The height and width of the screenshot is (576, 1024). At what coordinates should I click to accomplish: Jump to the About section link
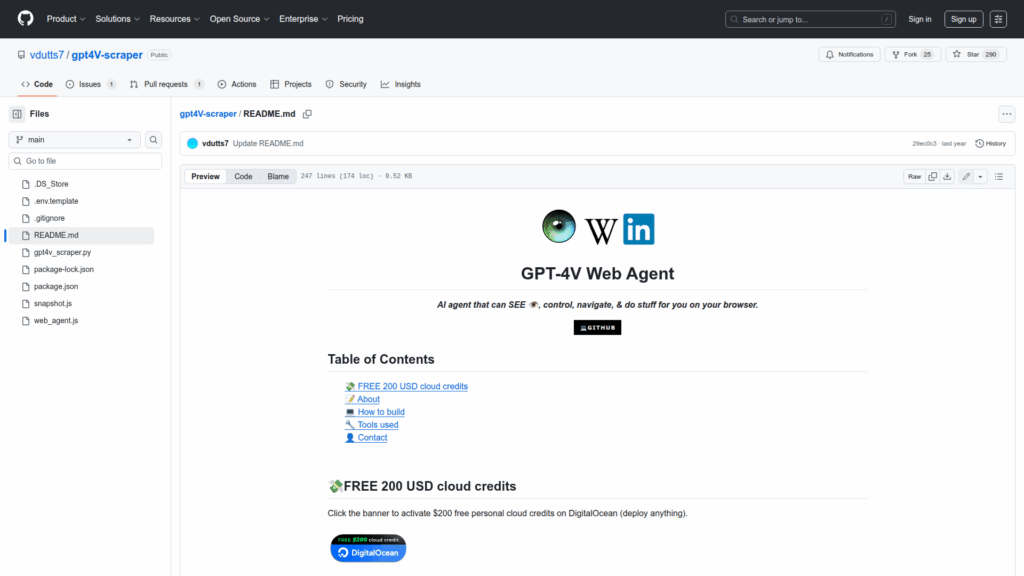[x=362, y=399]
